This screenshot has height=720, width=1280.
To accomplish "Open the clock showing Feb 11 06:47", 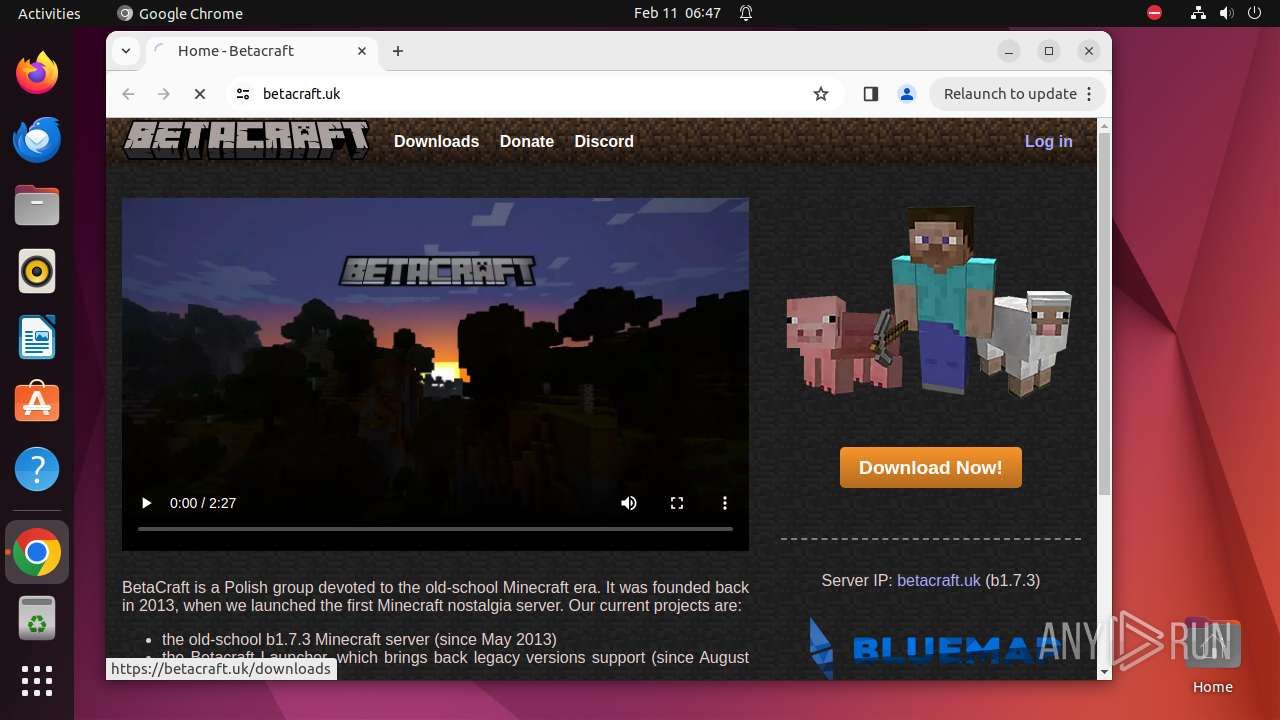I will tap(677, 13).
